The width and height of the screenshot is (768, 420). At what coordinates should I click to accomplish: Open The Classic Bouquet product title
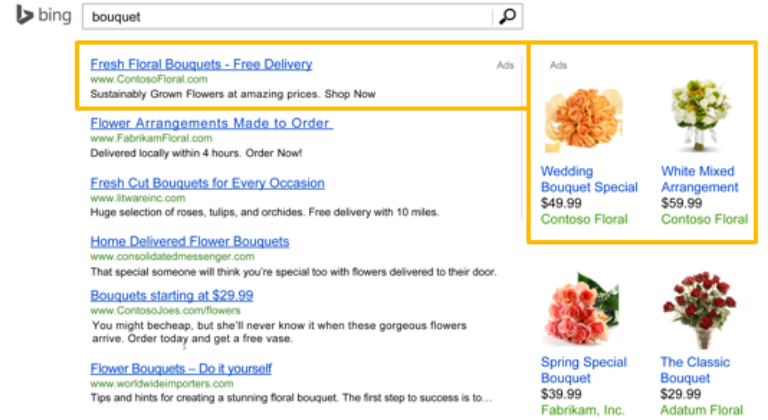[695, 370]
